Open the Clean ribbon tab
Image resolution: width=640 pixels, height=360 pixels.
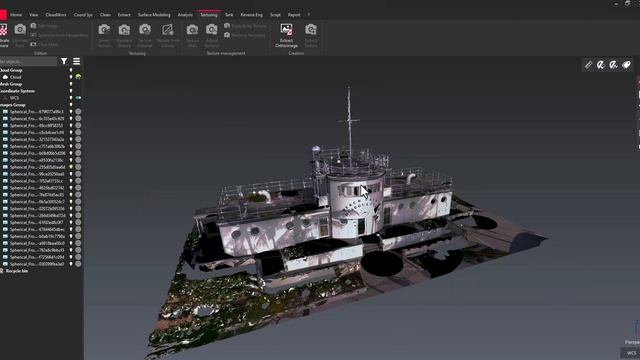pyautogui.click(x=105, y=15)
